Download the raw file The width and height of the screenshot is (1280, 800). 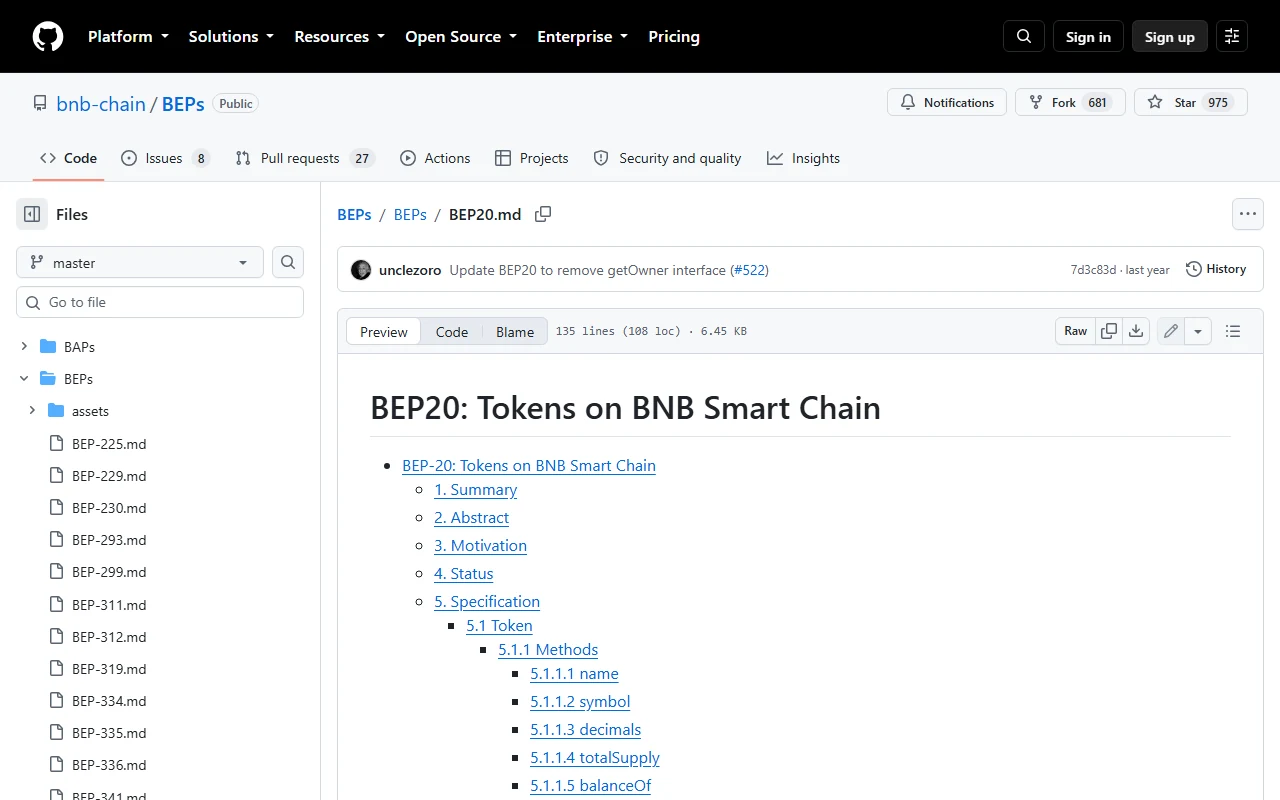pos(1136,331)
